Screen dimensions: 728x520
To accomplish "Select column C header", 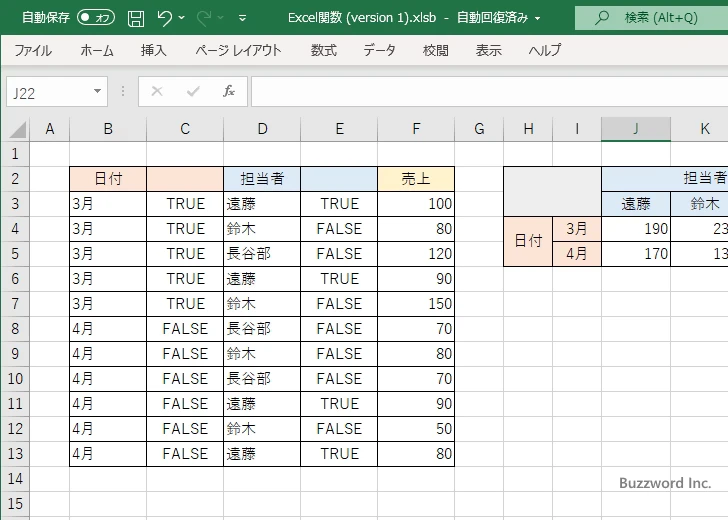I will [x=185, y=129].
